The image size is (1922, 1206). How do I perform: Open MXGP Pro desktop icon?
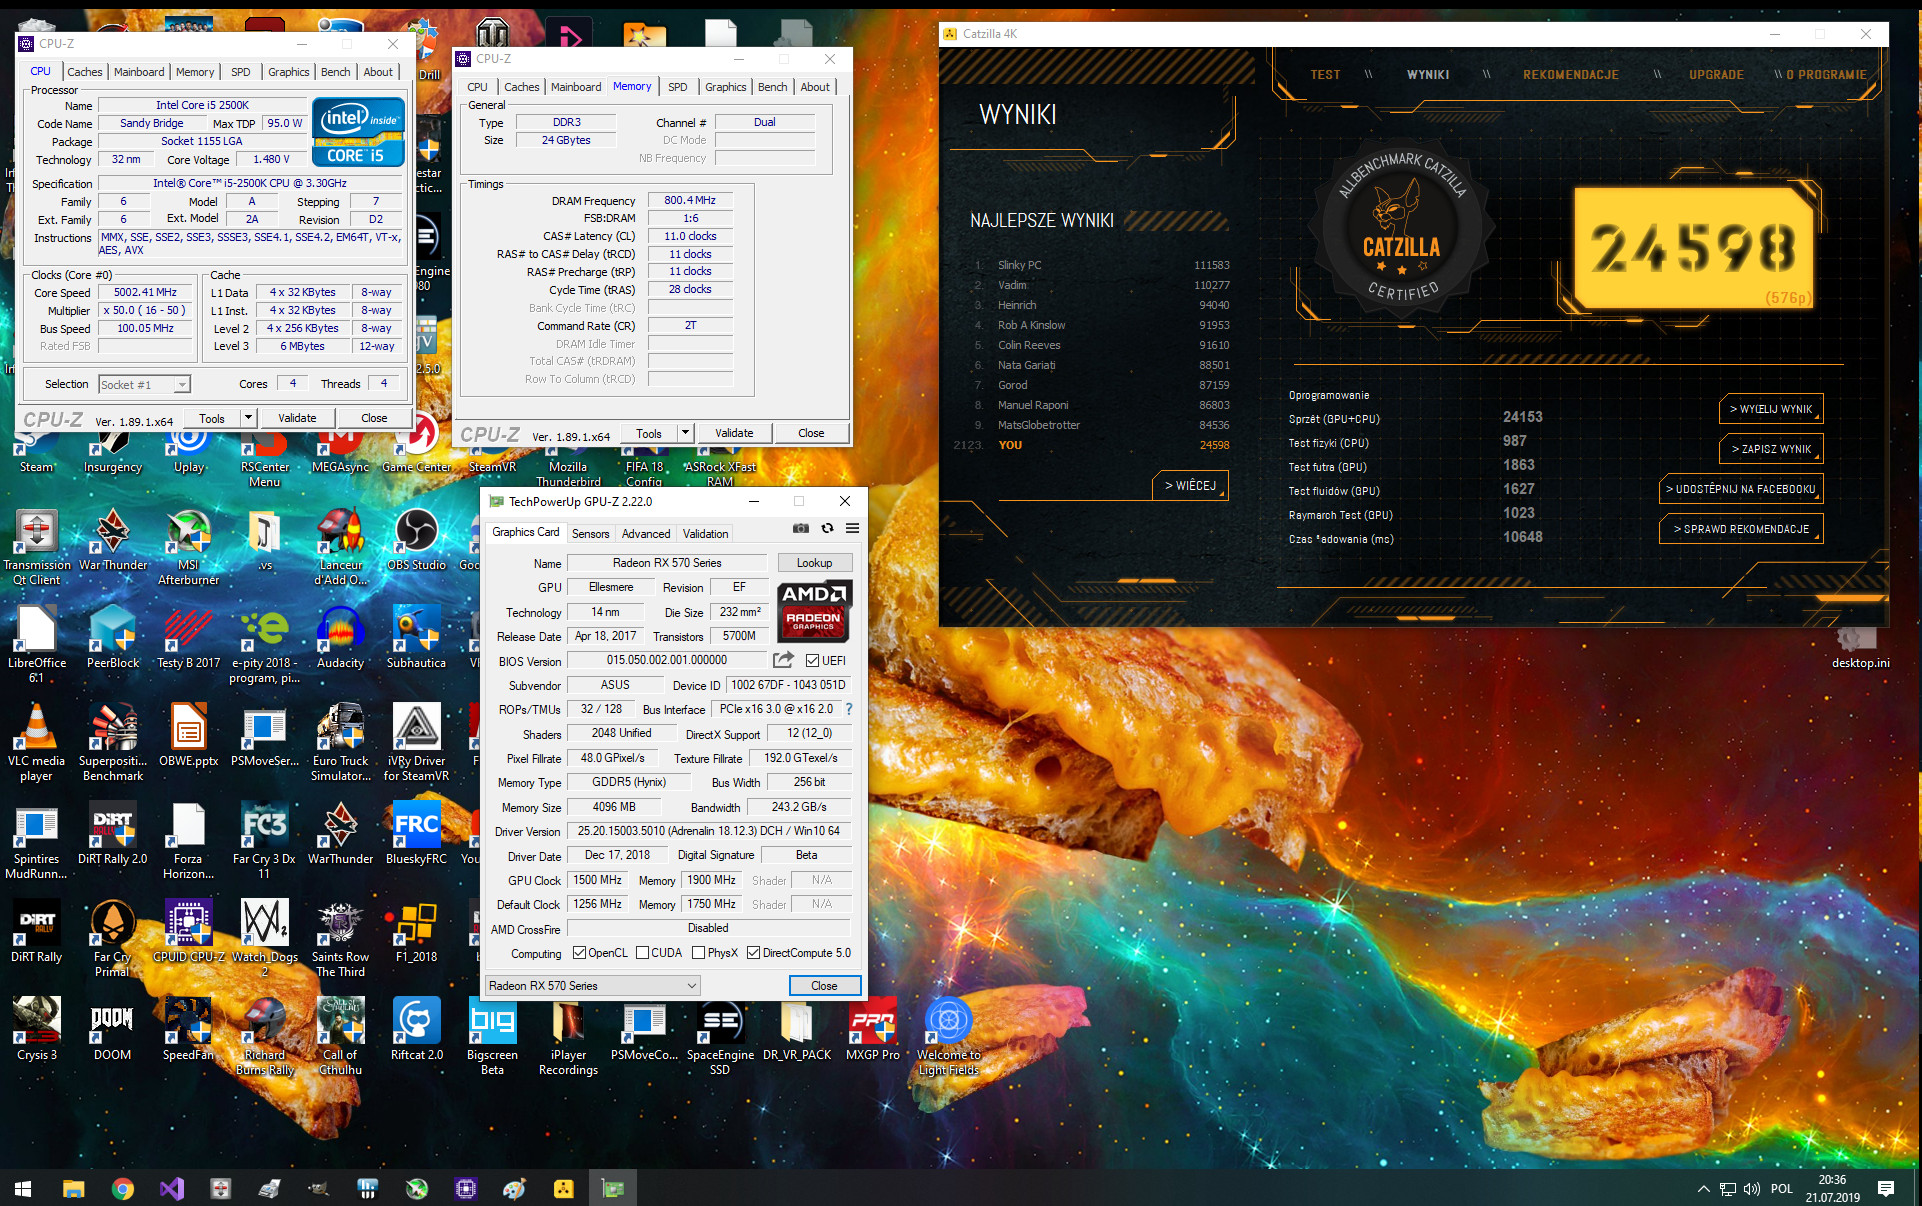point(872,1030)
